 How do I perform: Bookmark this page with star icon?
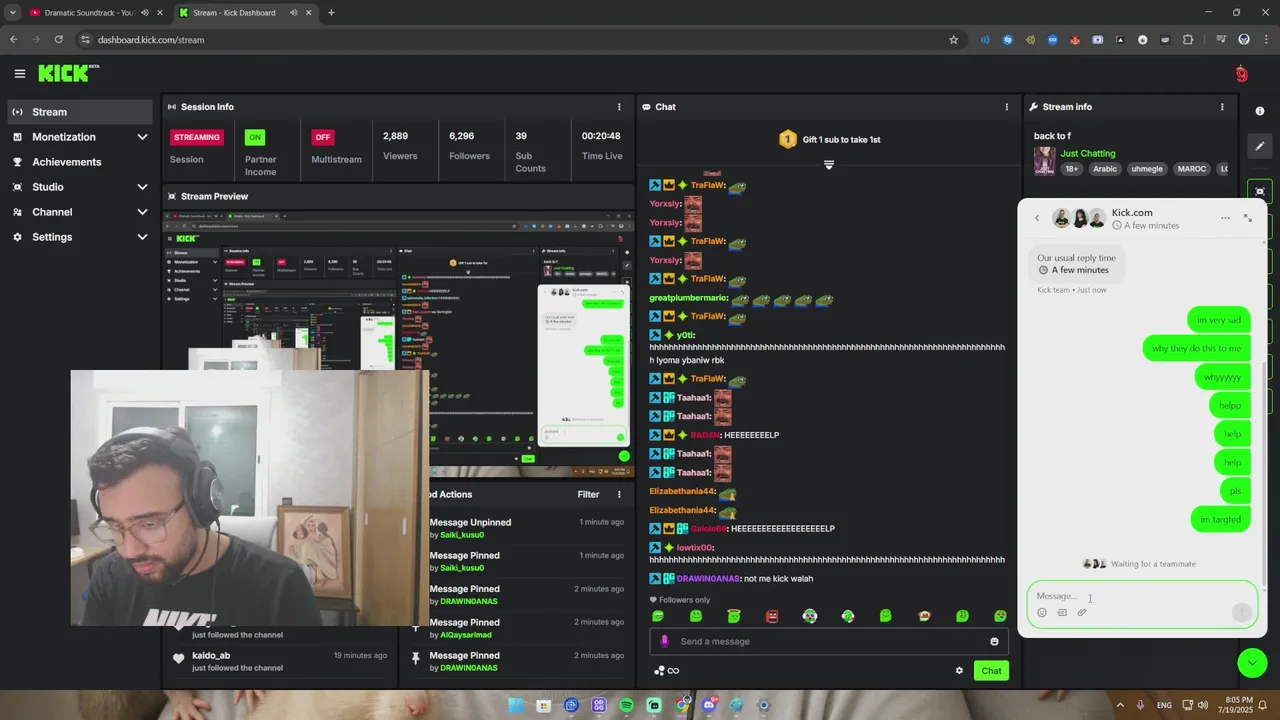pos(953,40)
